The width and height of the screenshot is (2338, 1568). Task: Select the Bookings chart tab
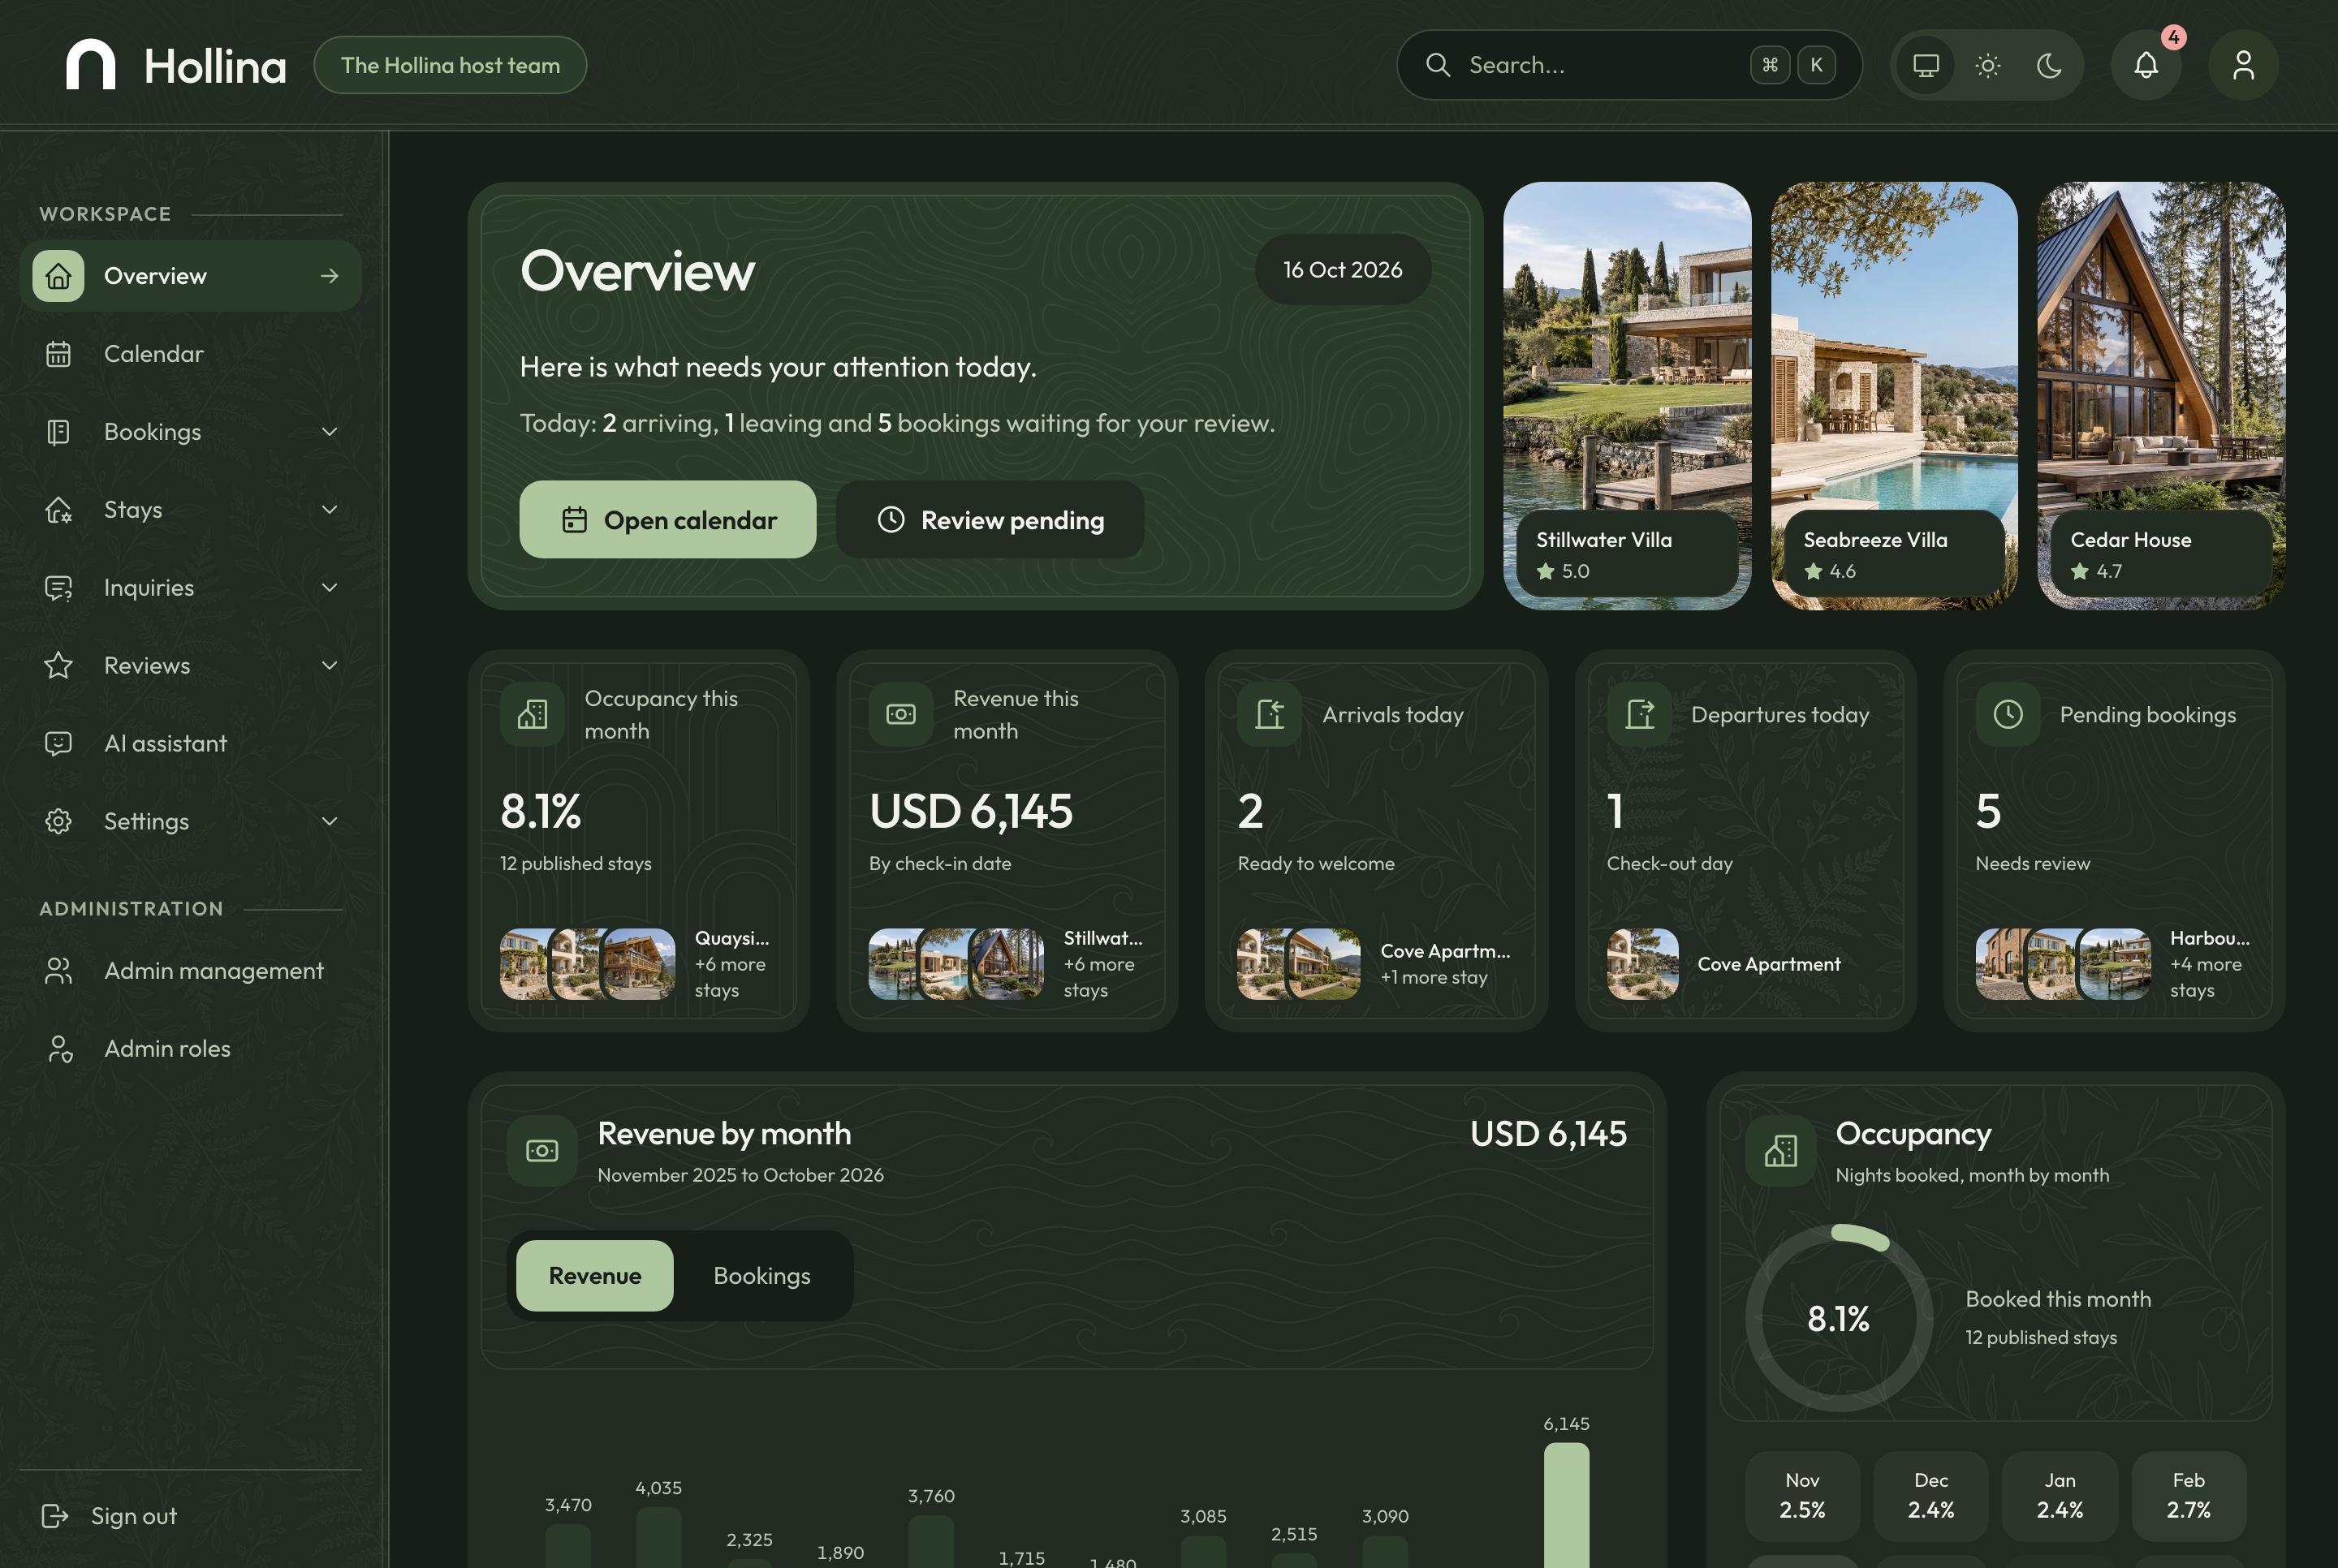[x=762, y=1276]
